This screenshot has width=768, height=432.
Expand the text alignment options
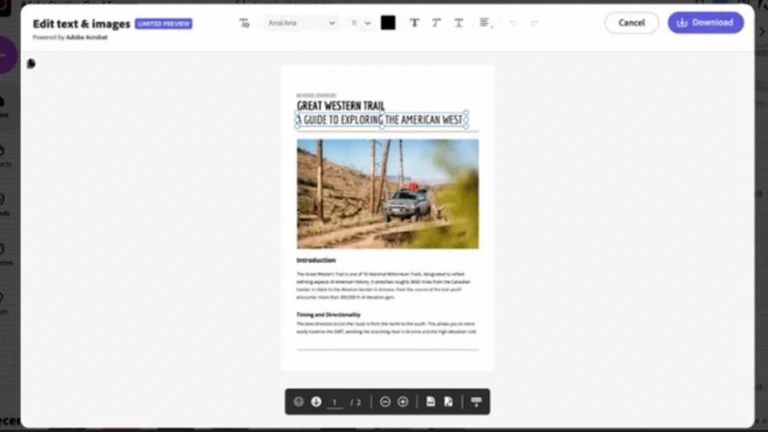tap(485, 23)
